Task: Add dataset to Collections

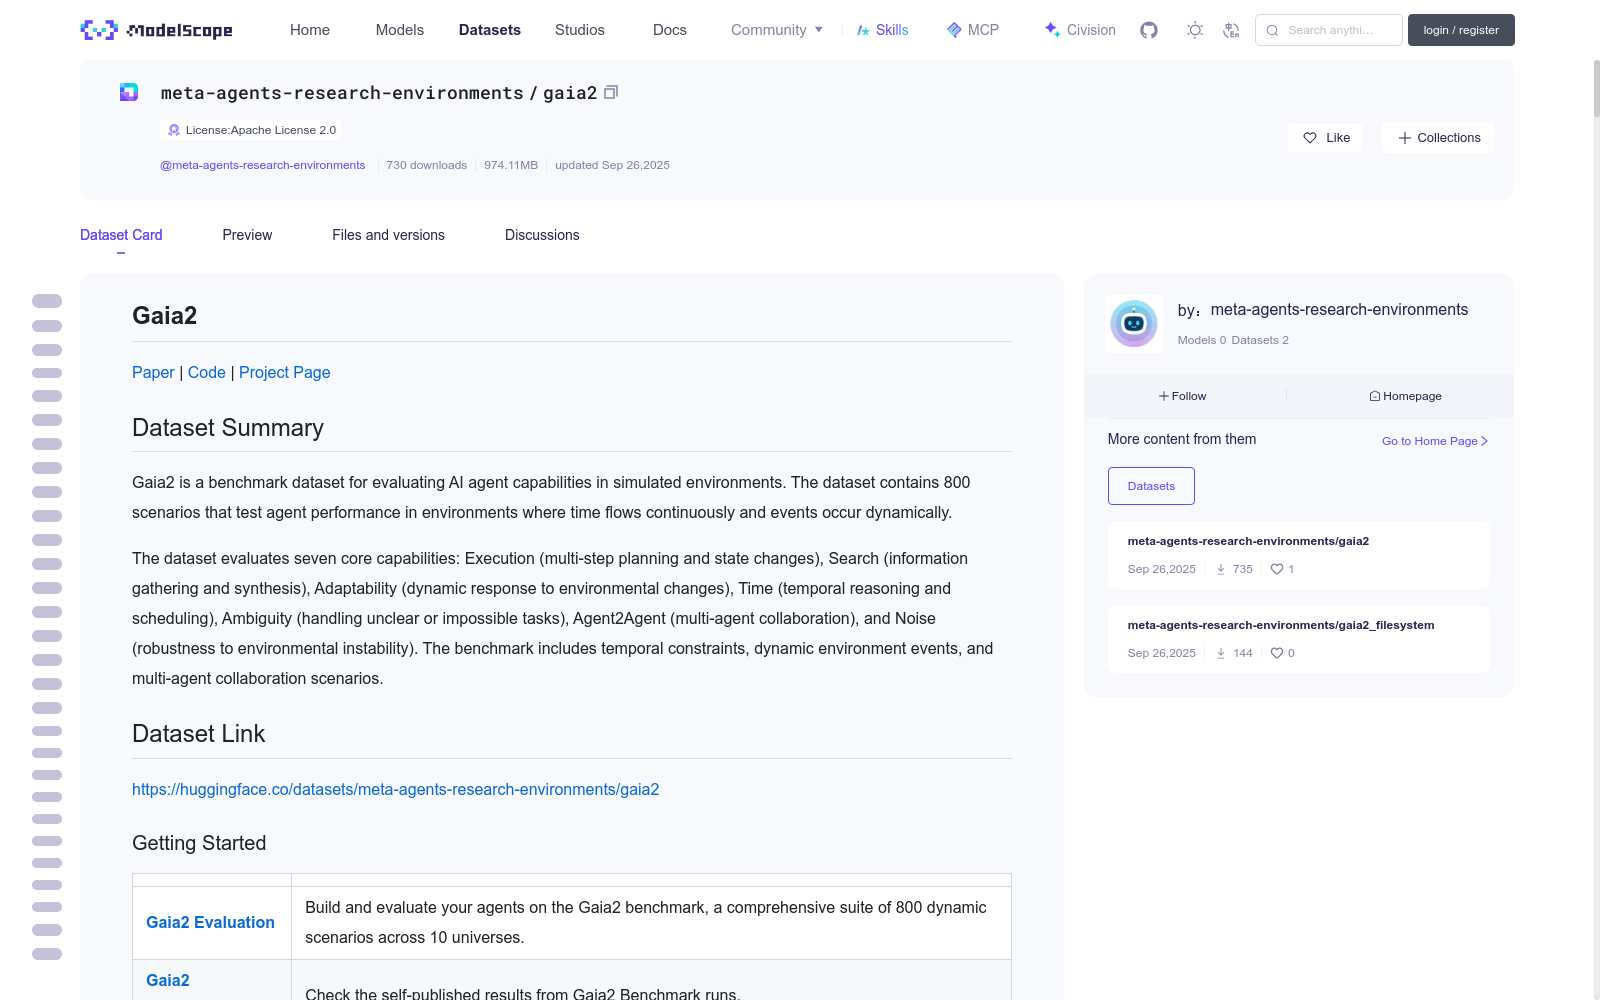Action: click(x=1438, y=138)
